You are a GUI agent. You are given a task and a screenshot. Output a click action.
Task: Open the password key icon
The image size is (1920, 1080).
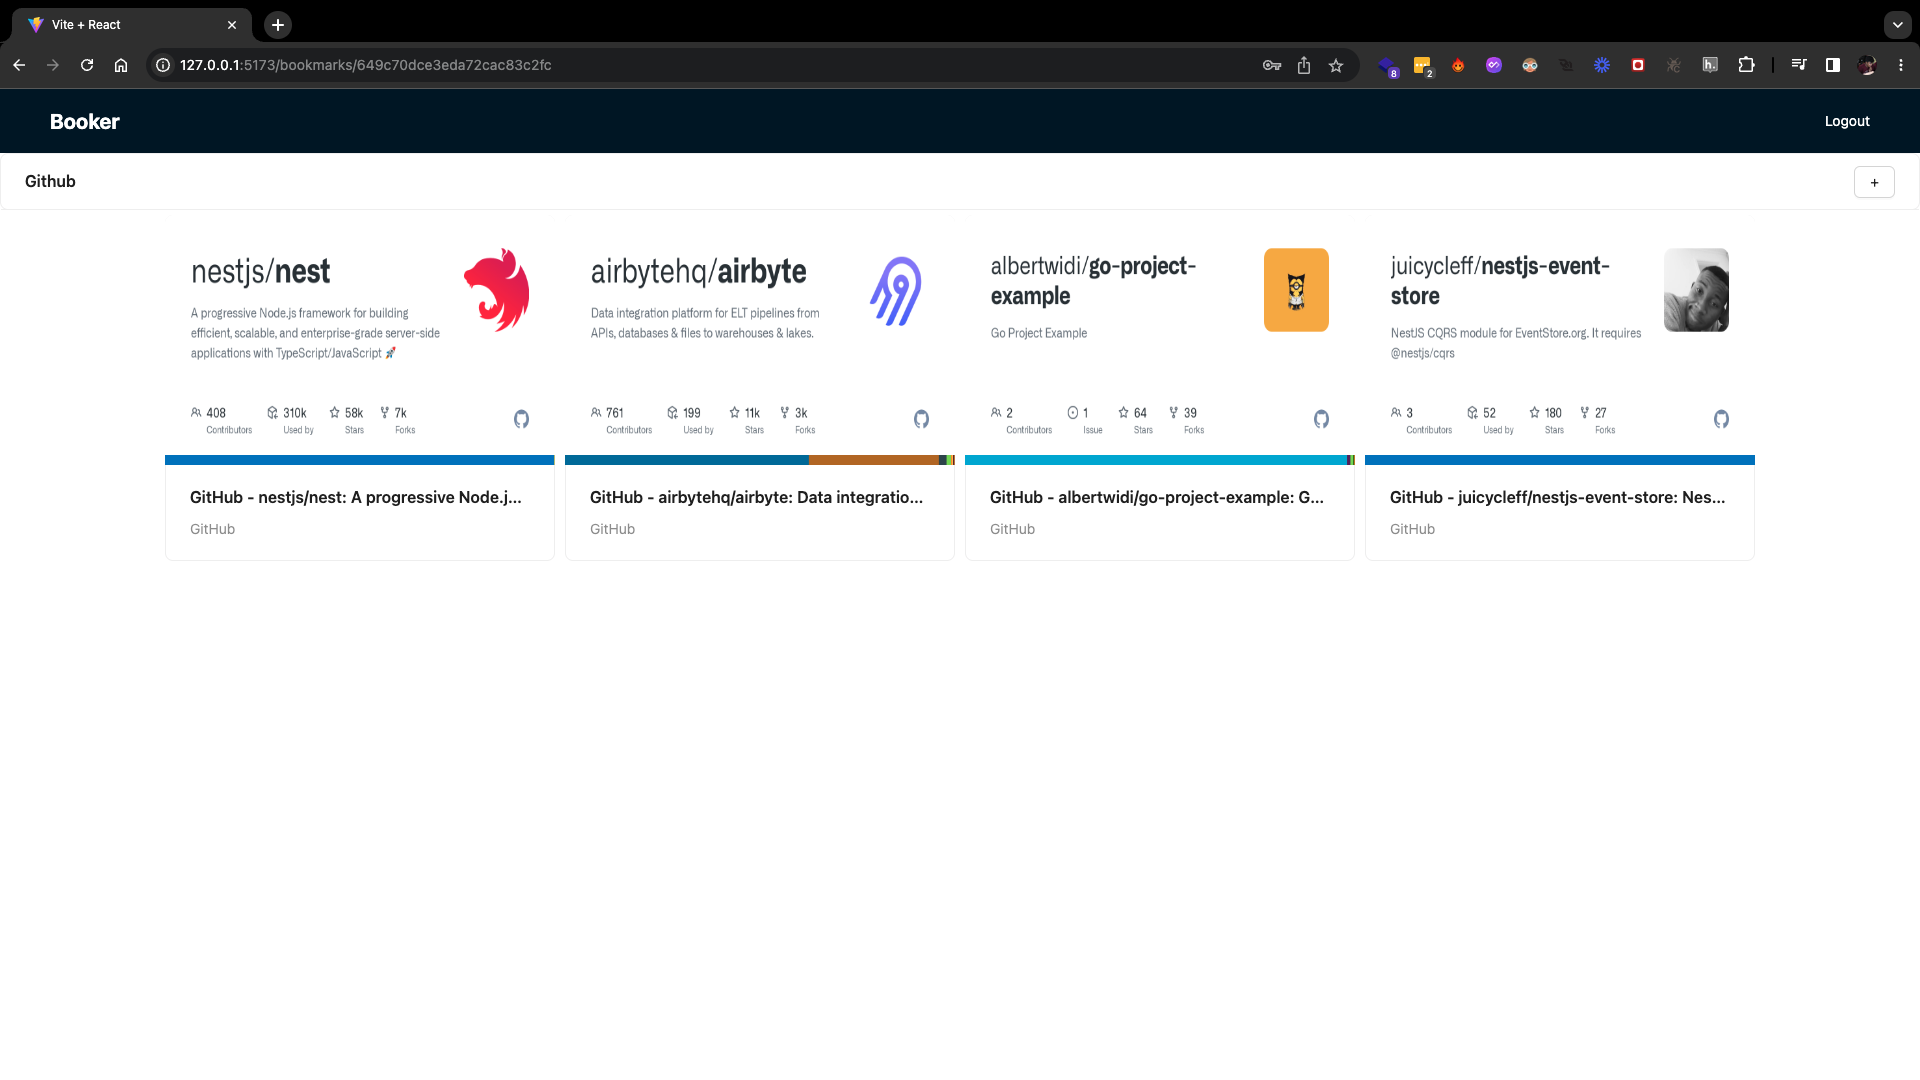[x=1272, y=65]
